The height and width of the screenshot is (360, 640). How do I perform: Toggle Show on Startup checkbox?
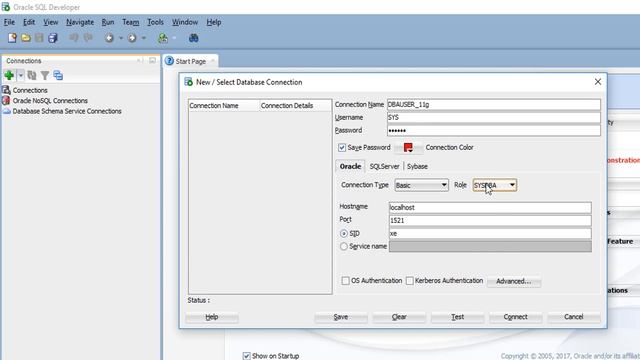click(x=247, y=356)
